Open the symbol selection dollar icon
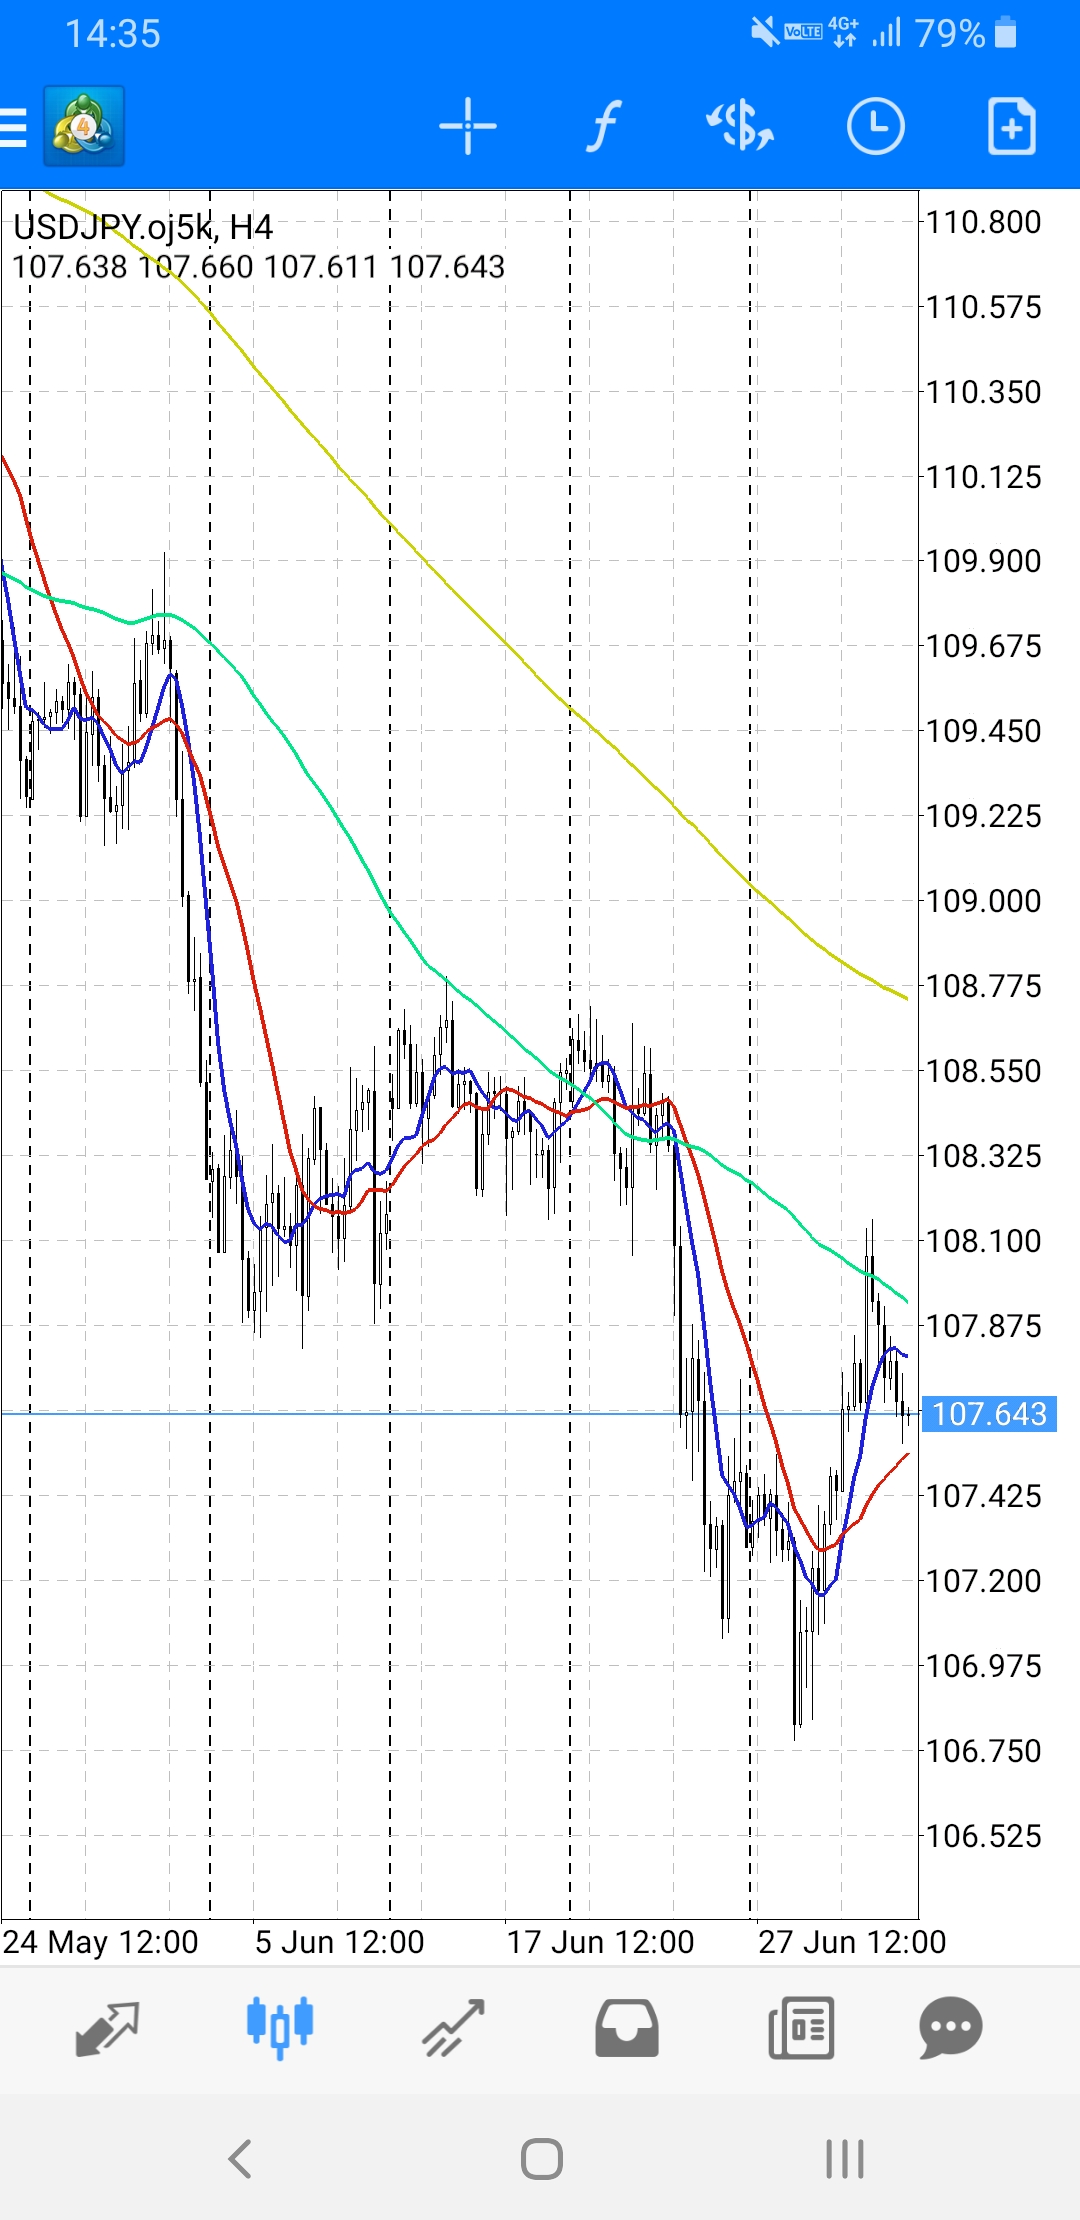The width and height of the screenshot is (1080, 2220). tap(740, 127)
